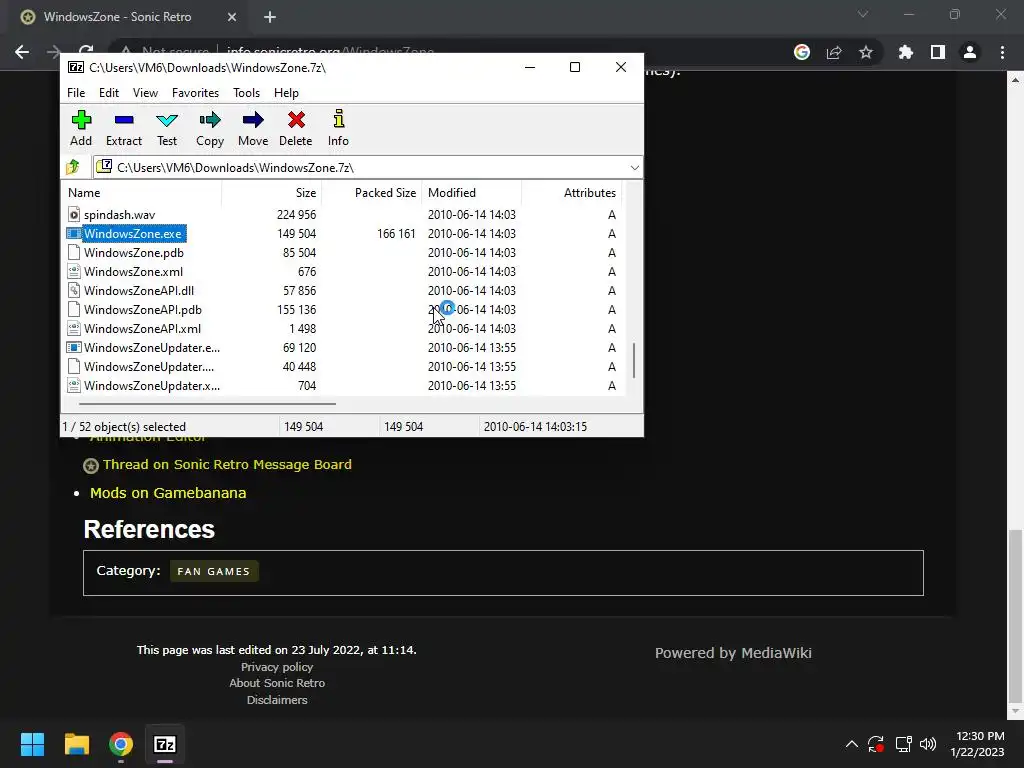Open a new Chrome tab
1024x768 pixels.
point(270,17)
